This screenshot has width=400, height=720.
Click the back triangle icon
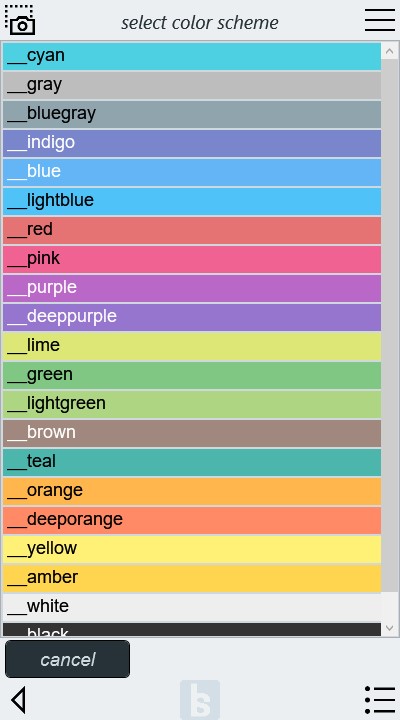(18, 700)
